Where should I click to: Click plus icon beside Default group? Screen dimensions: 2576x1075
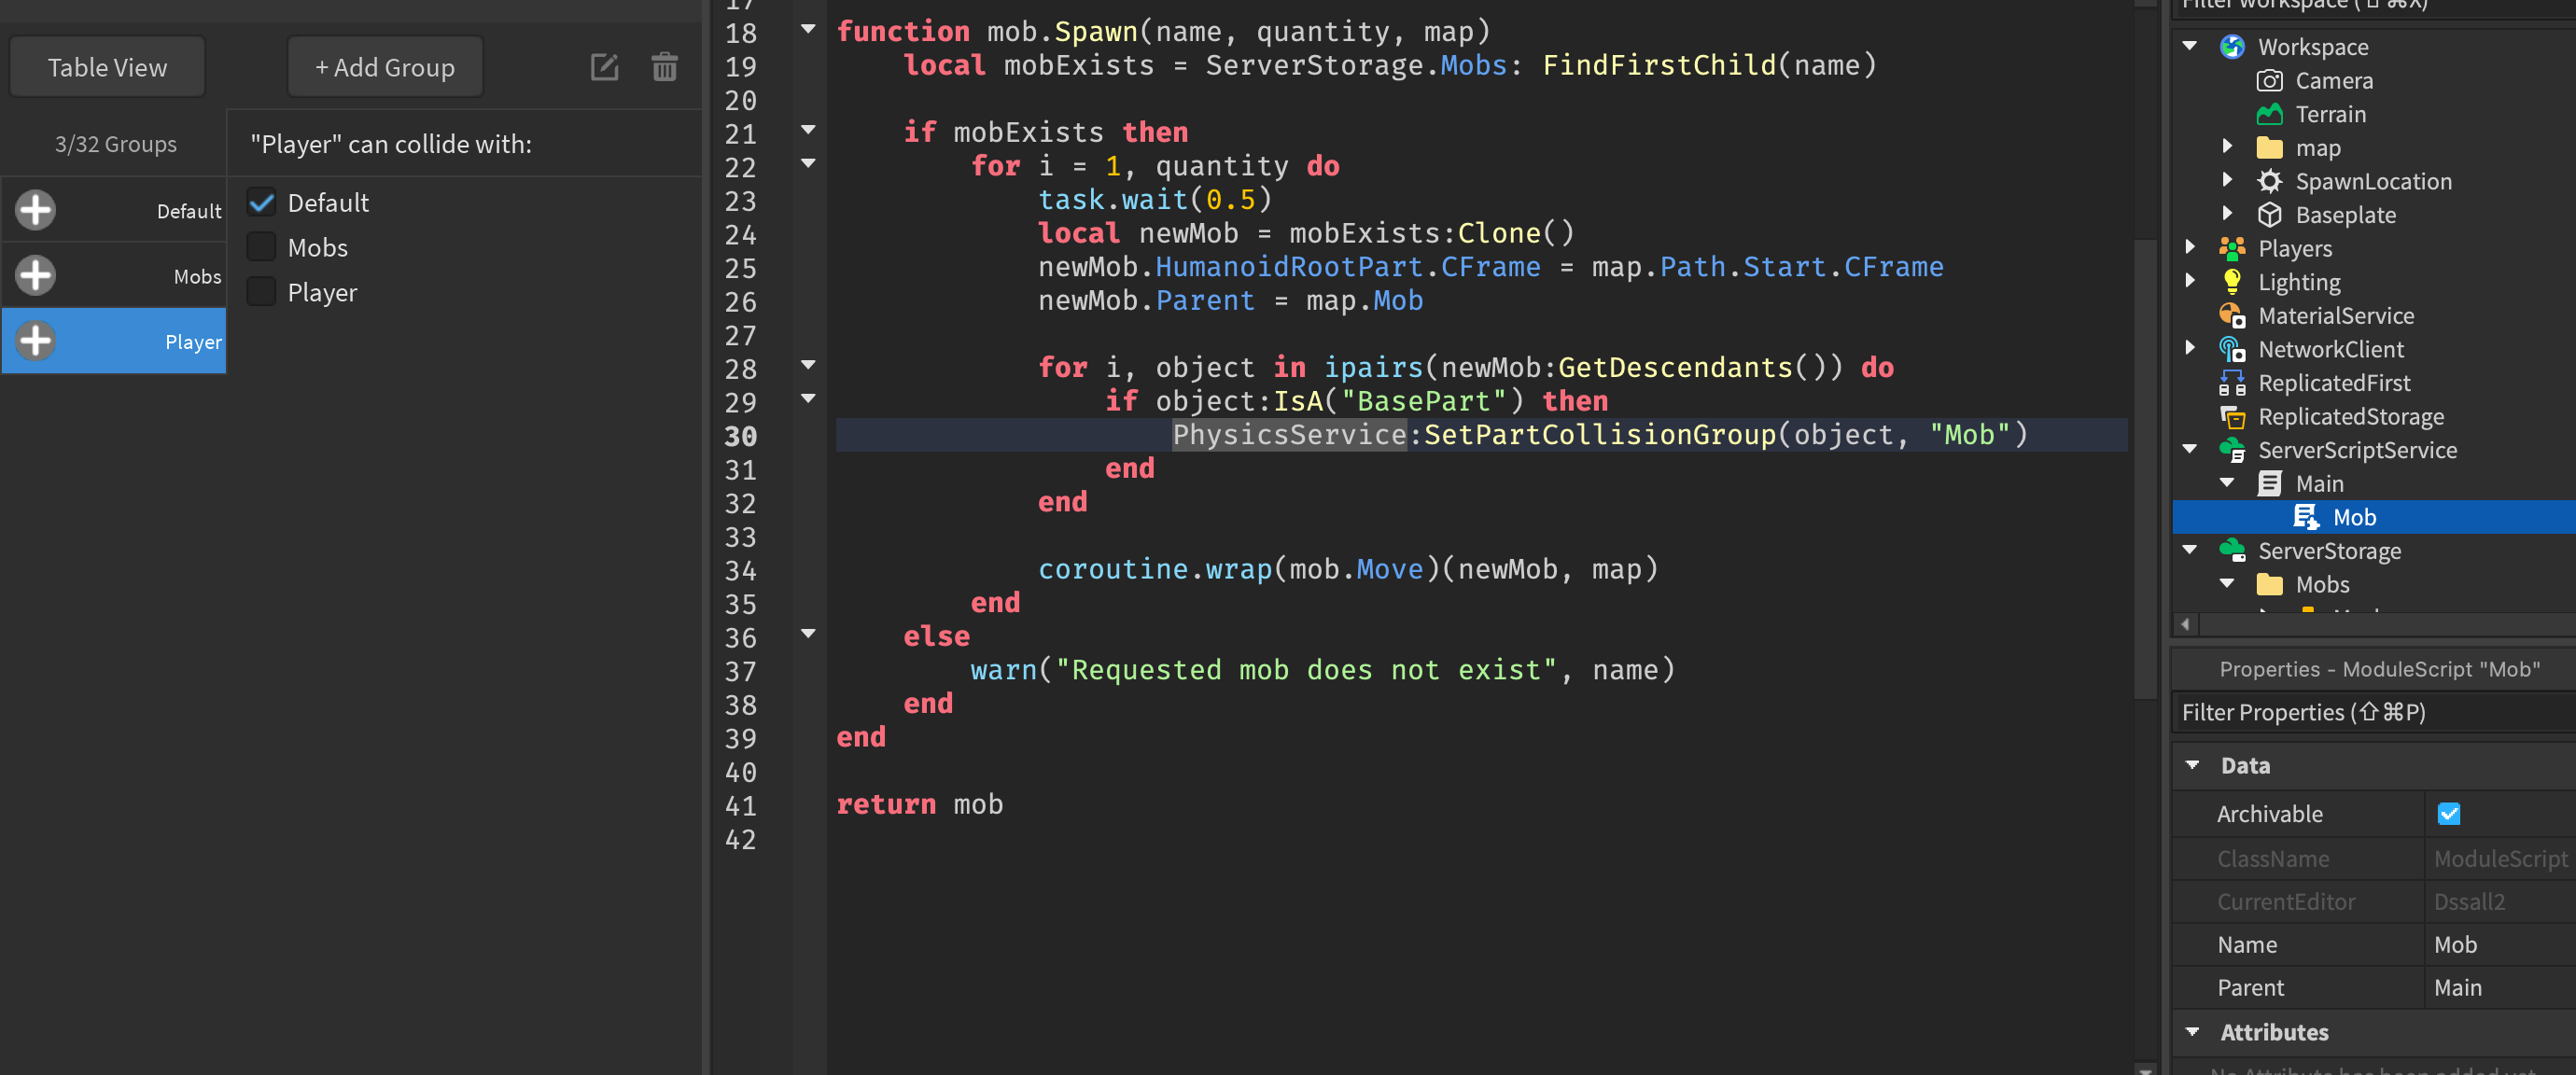pos(36,210)
